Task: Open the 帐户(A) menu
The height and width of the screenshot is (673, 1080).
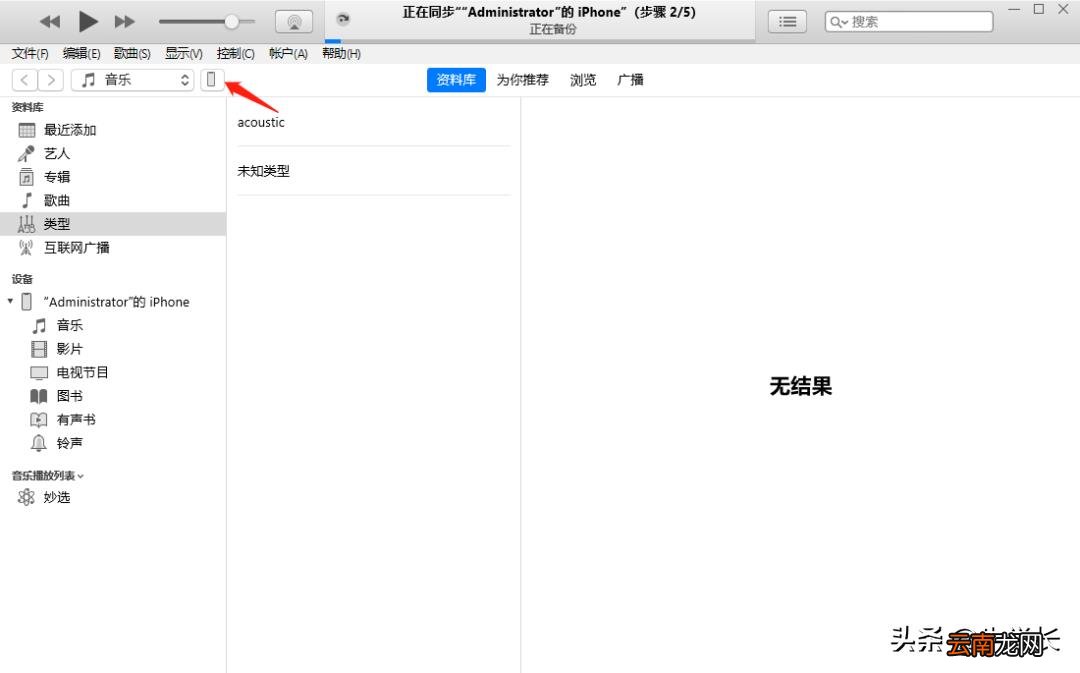Action: pyautogui.click(x=288, y=54)
